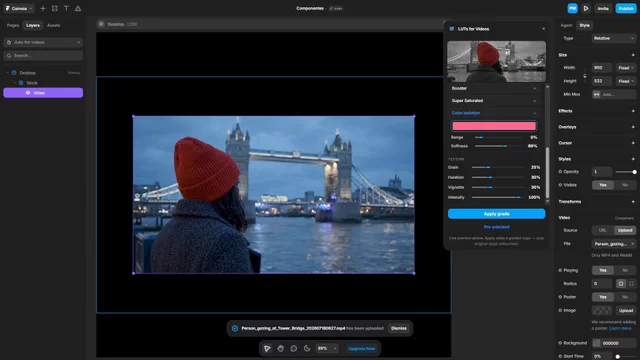Click the aspect ratio lock icon between Width and Height
Viewport: 640px width, 360px height.
point(584,75)
